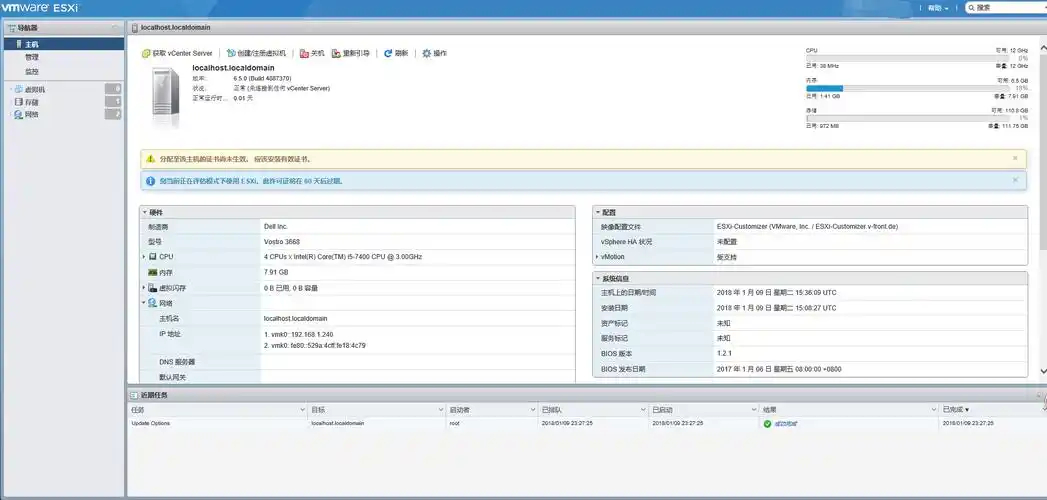This screenshot has width=1047, height=500.
Task: Click the magnifier icon in search box
Action: coord(971,8)
